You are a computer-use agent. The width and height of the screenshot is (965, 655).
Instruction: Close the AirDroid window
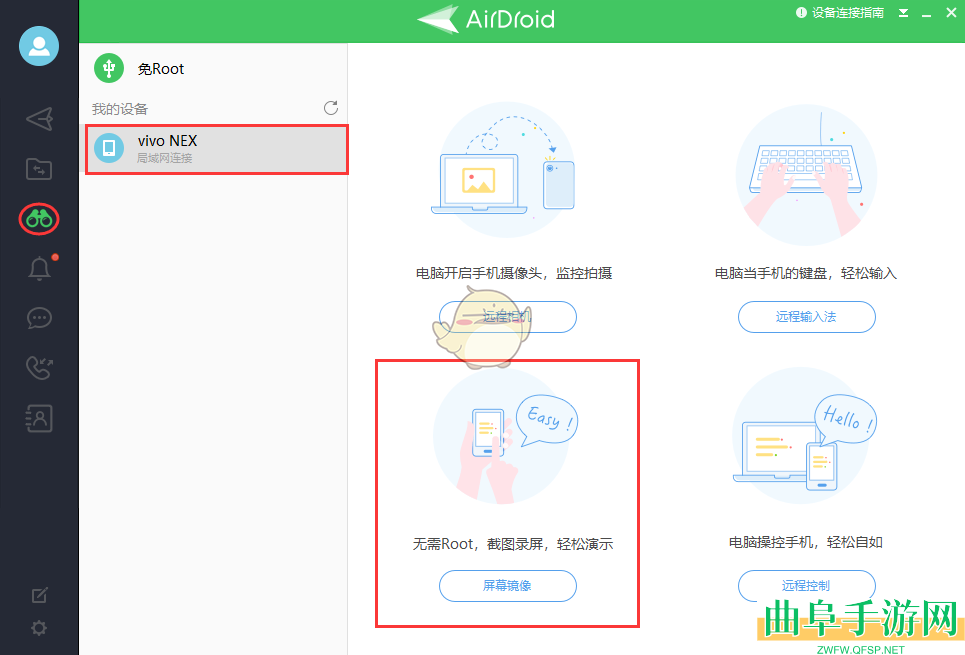coord(951,13)
